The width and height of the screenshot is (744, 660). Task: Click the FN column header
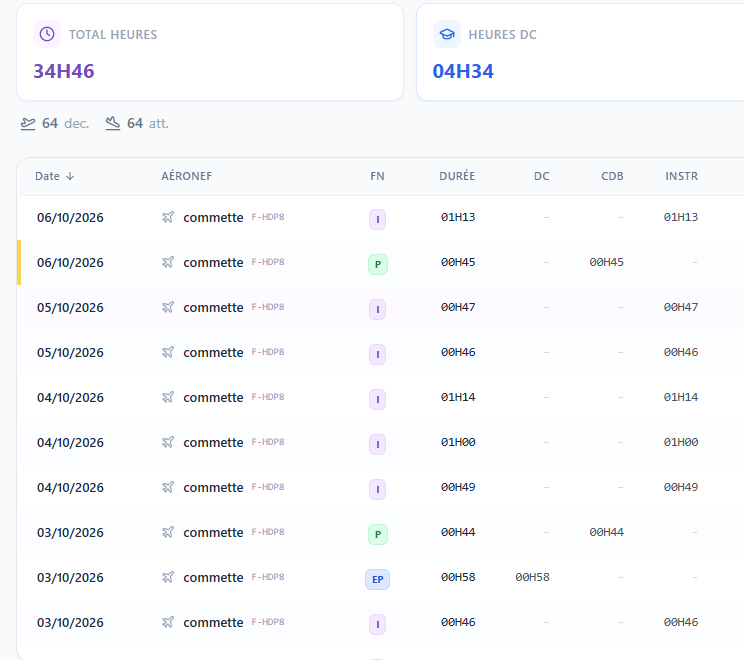pyautogui.click(x=377, y=176)
